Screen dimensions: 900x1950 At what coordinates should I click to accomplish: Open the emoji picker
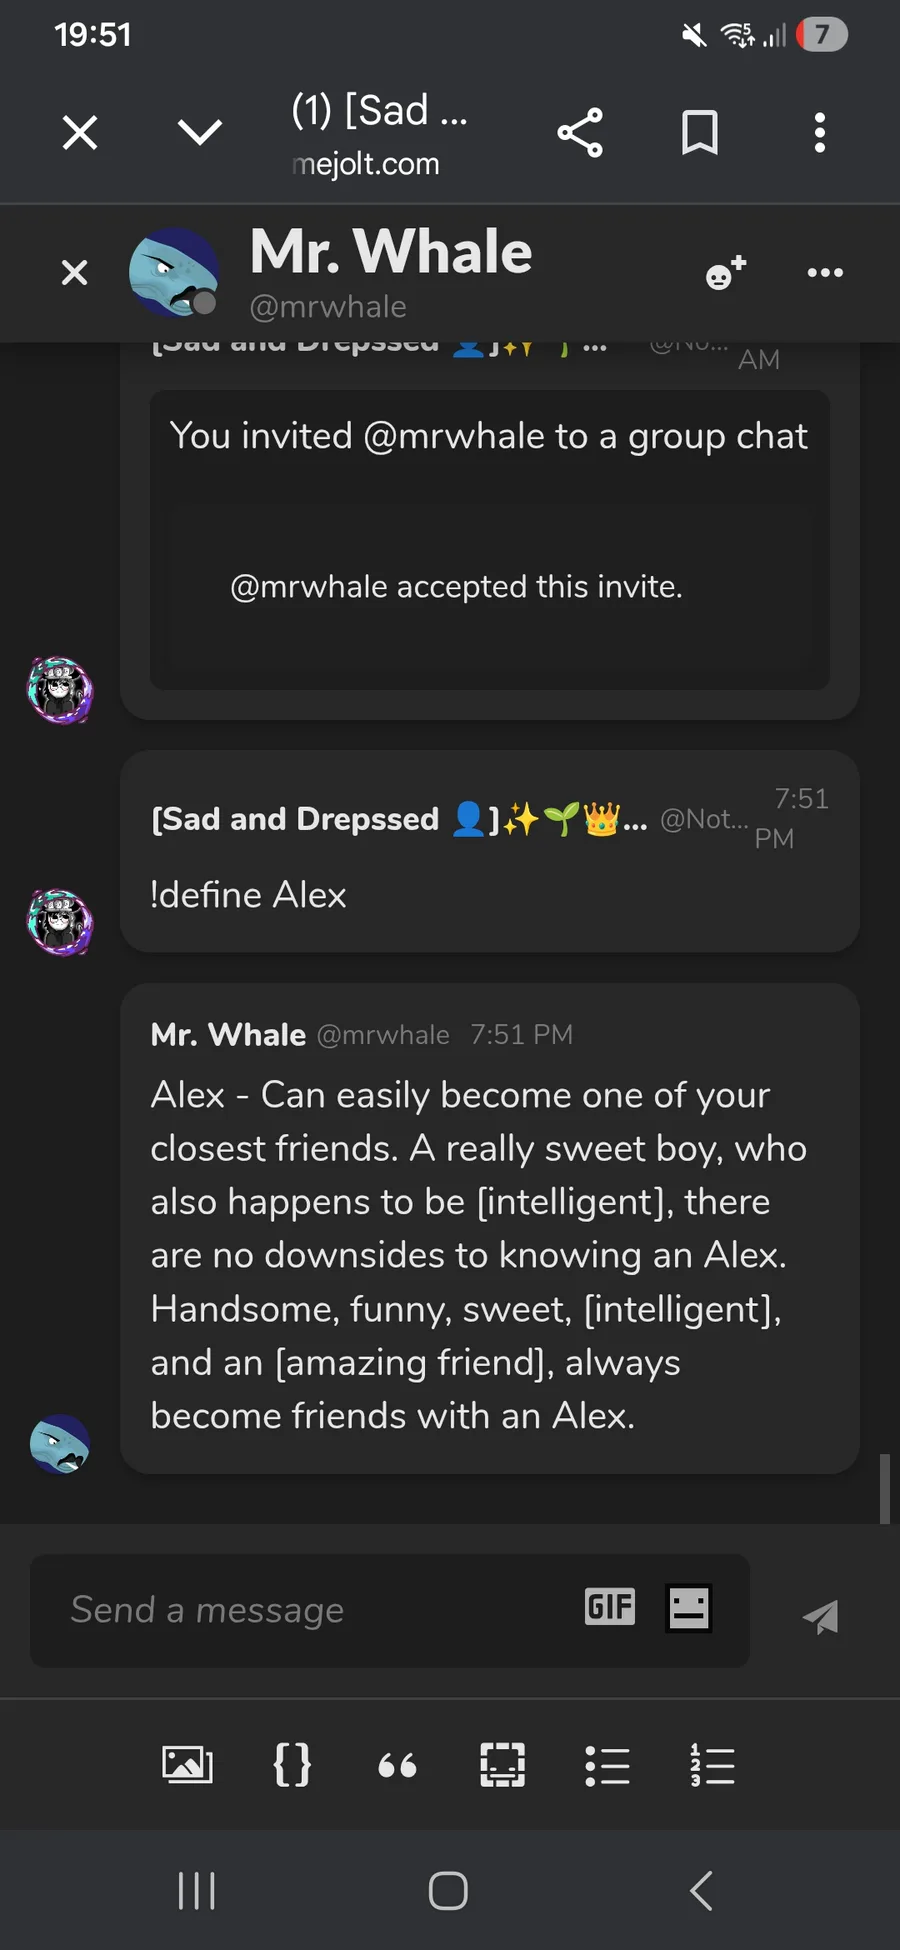(689, 1608)
